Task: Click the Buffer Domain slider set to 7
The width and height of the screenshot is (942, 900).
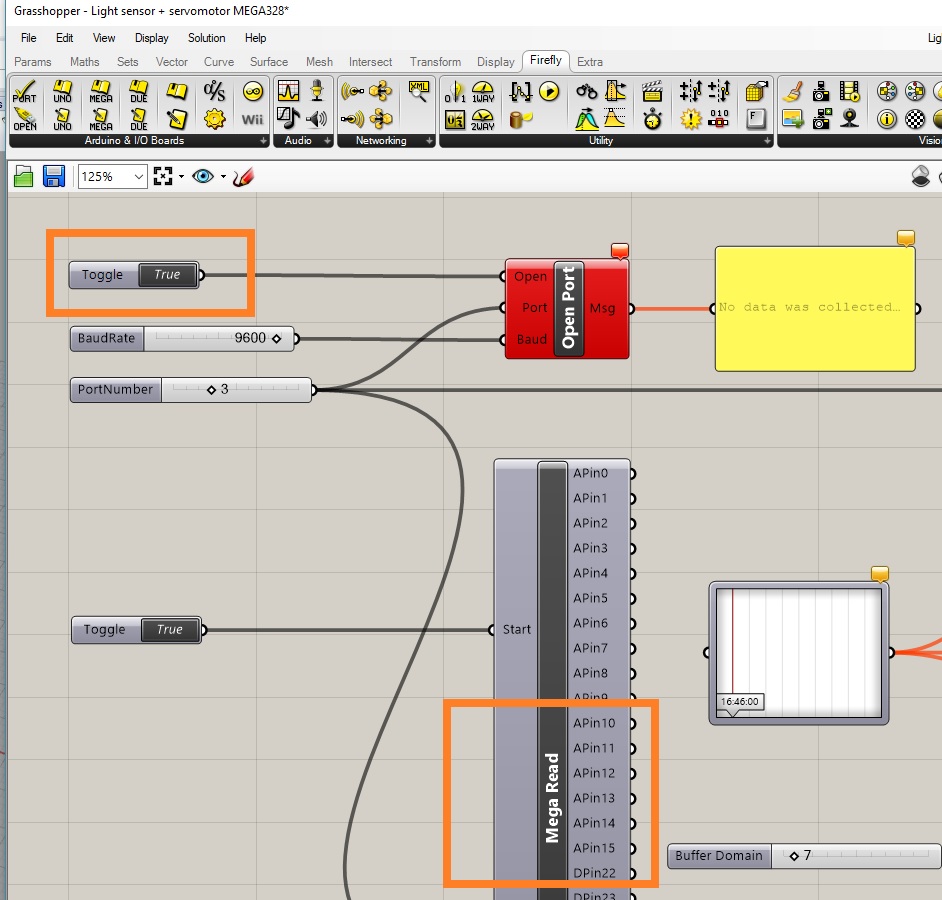Action: tap(804, 856)
